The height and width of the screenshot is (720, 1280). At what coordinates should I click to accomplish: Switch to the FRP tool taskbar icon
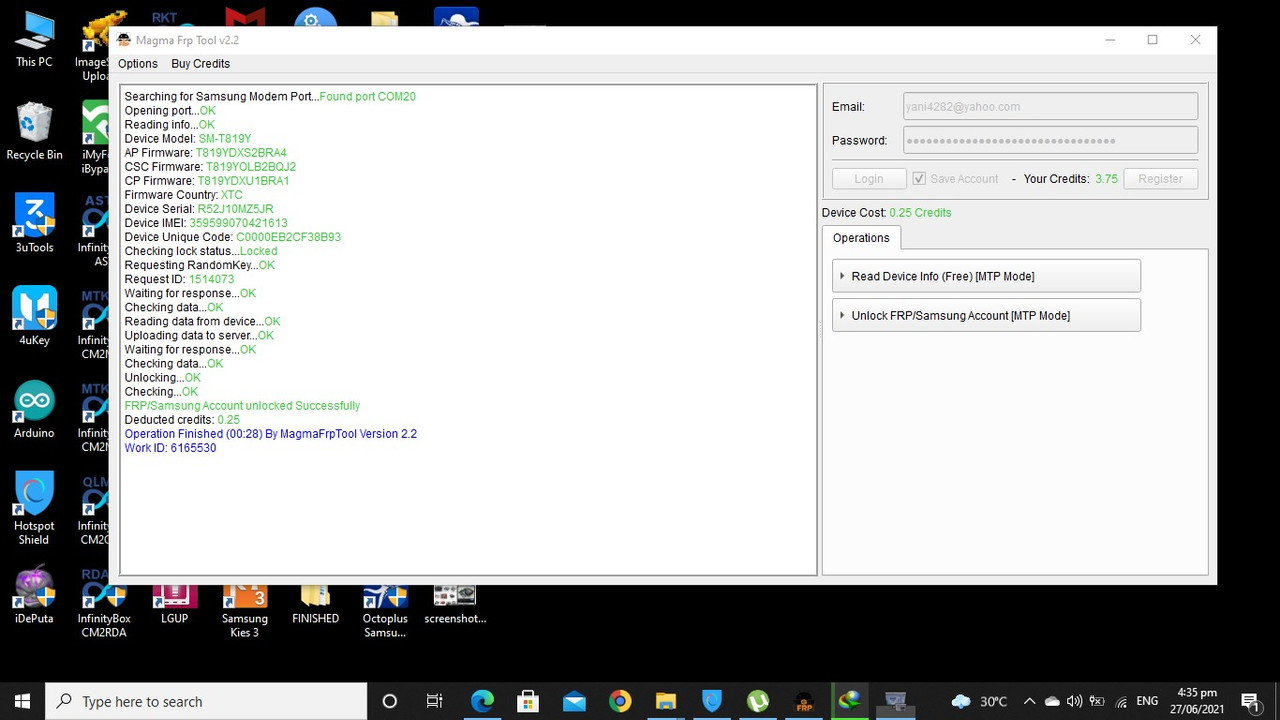pyautogui.click(x=804, y=701)
